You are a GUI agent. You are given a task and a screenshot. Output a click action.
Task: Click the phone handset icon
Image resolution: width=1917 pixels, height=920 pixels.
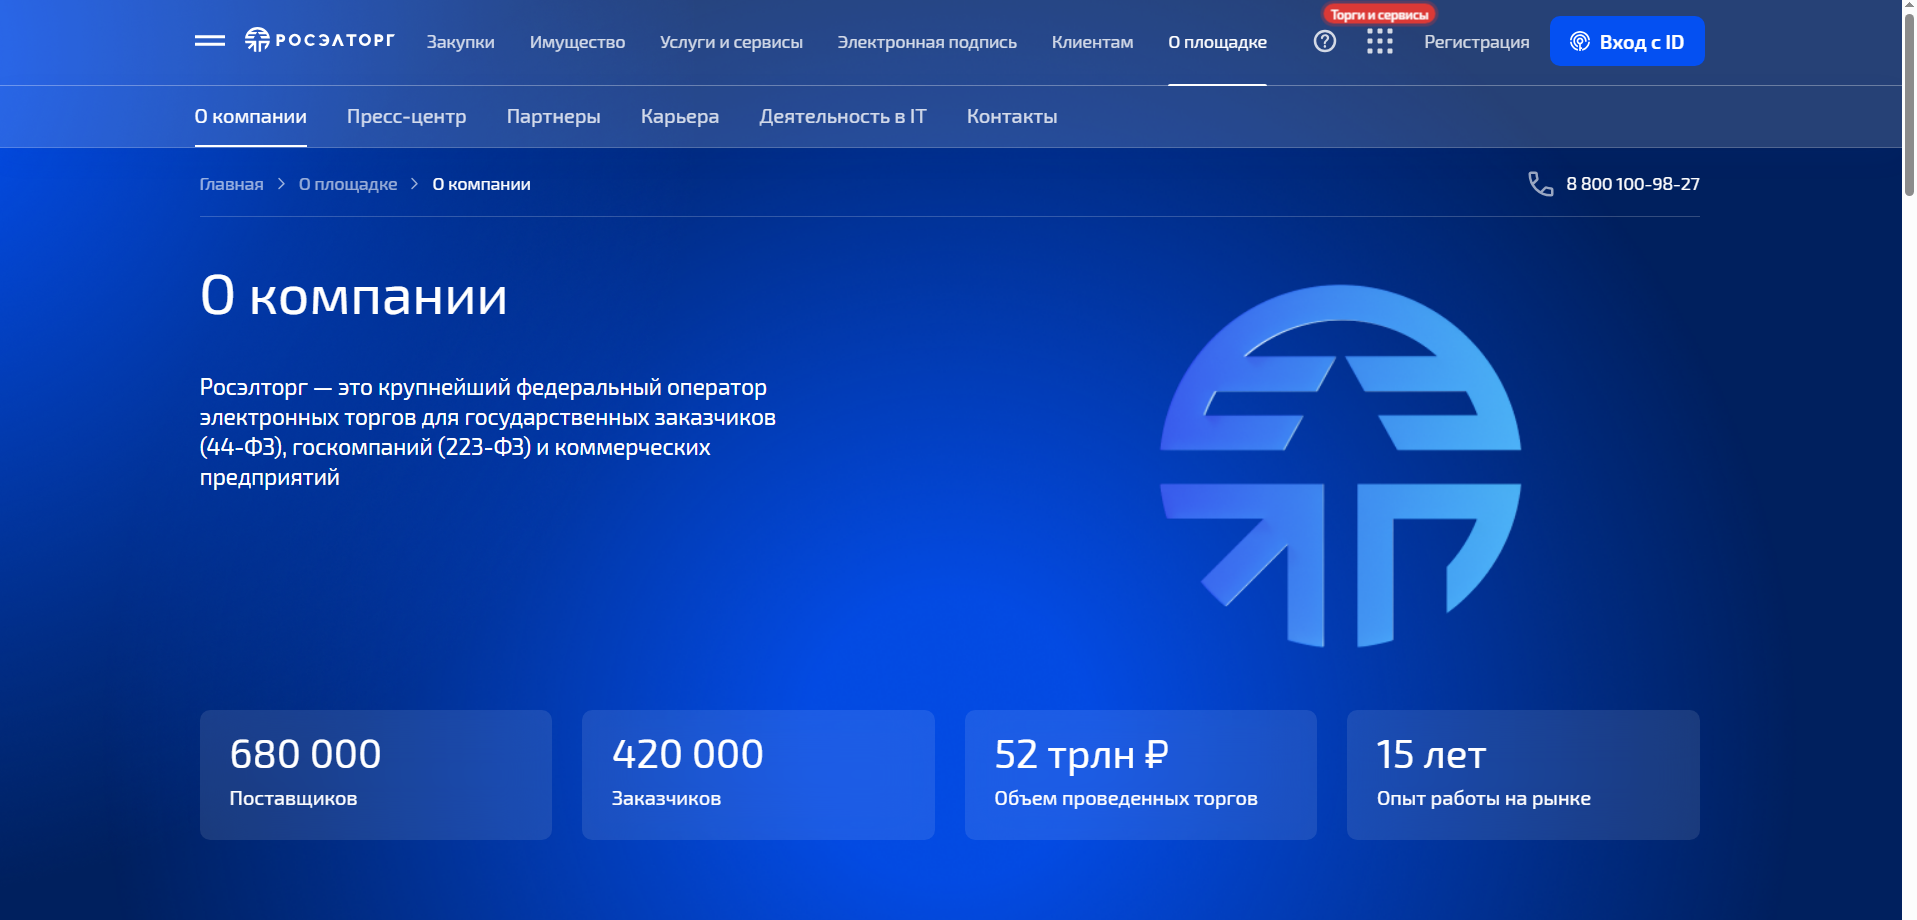[1541, 184]
